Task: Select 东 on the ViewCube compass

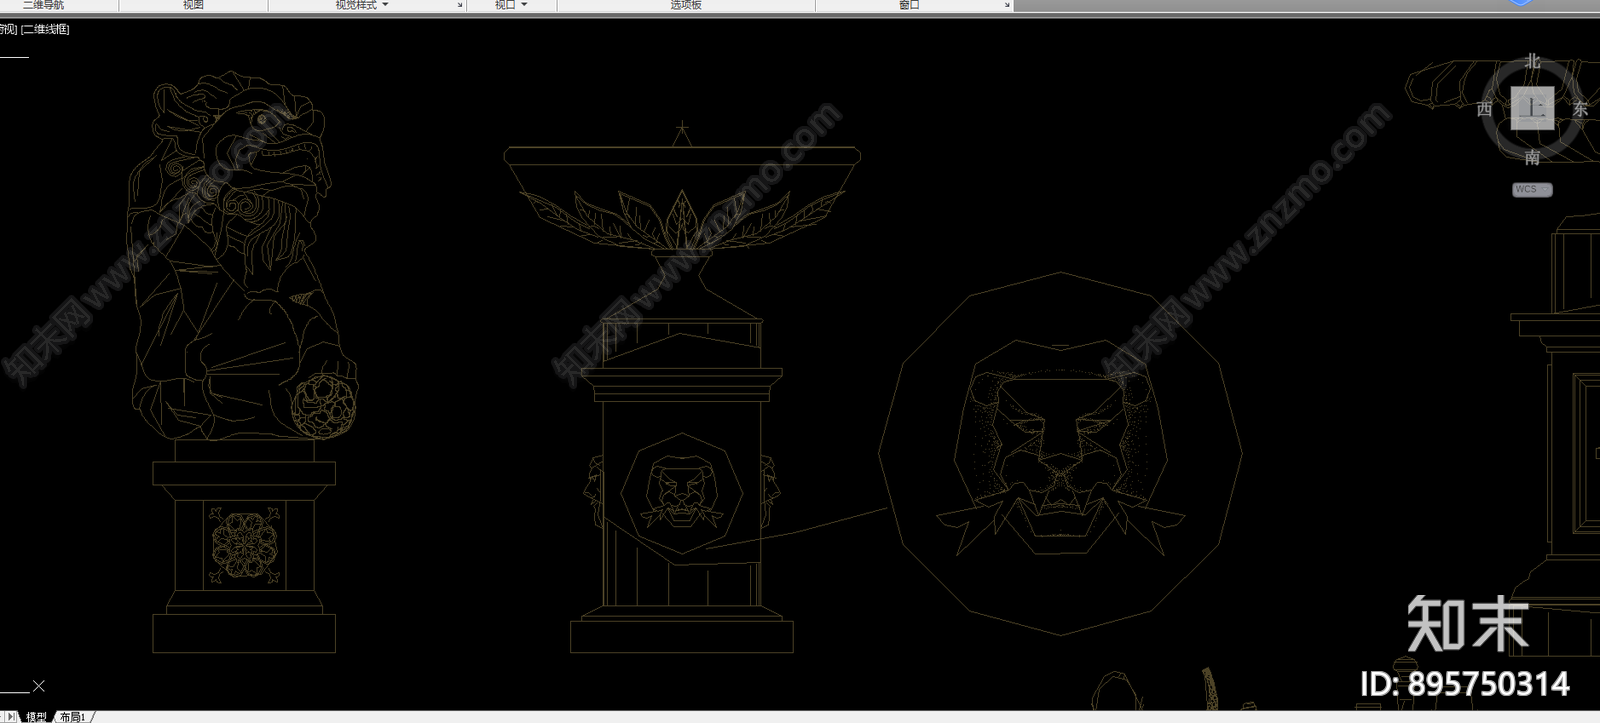Action: coord(1580,108)
